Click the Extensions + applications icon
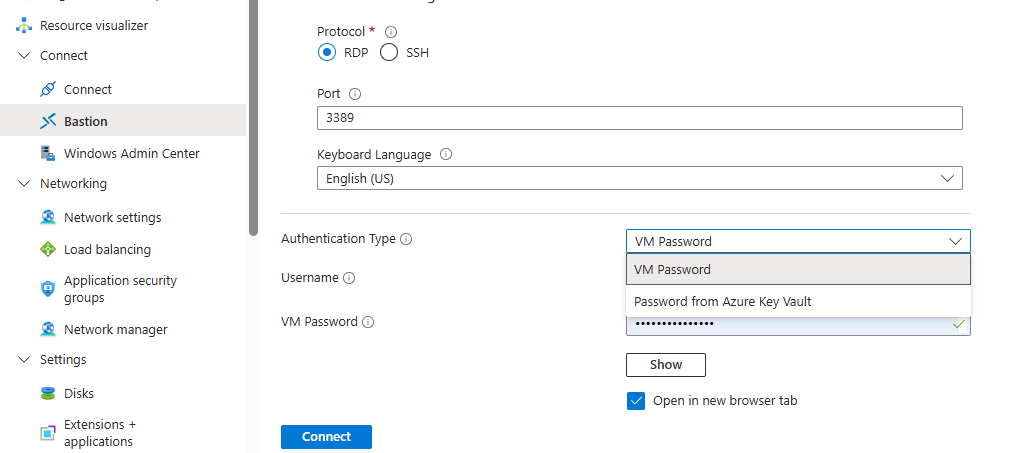Screen dimensions: 1017x453 [x=47, y=433]
